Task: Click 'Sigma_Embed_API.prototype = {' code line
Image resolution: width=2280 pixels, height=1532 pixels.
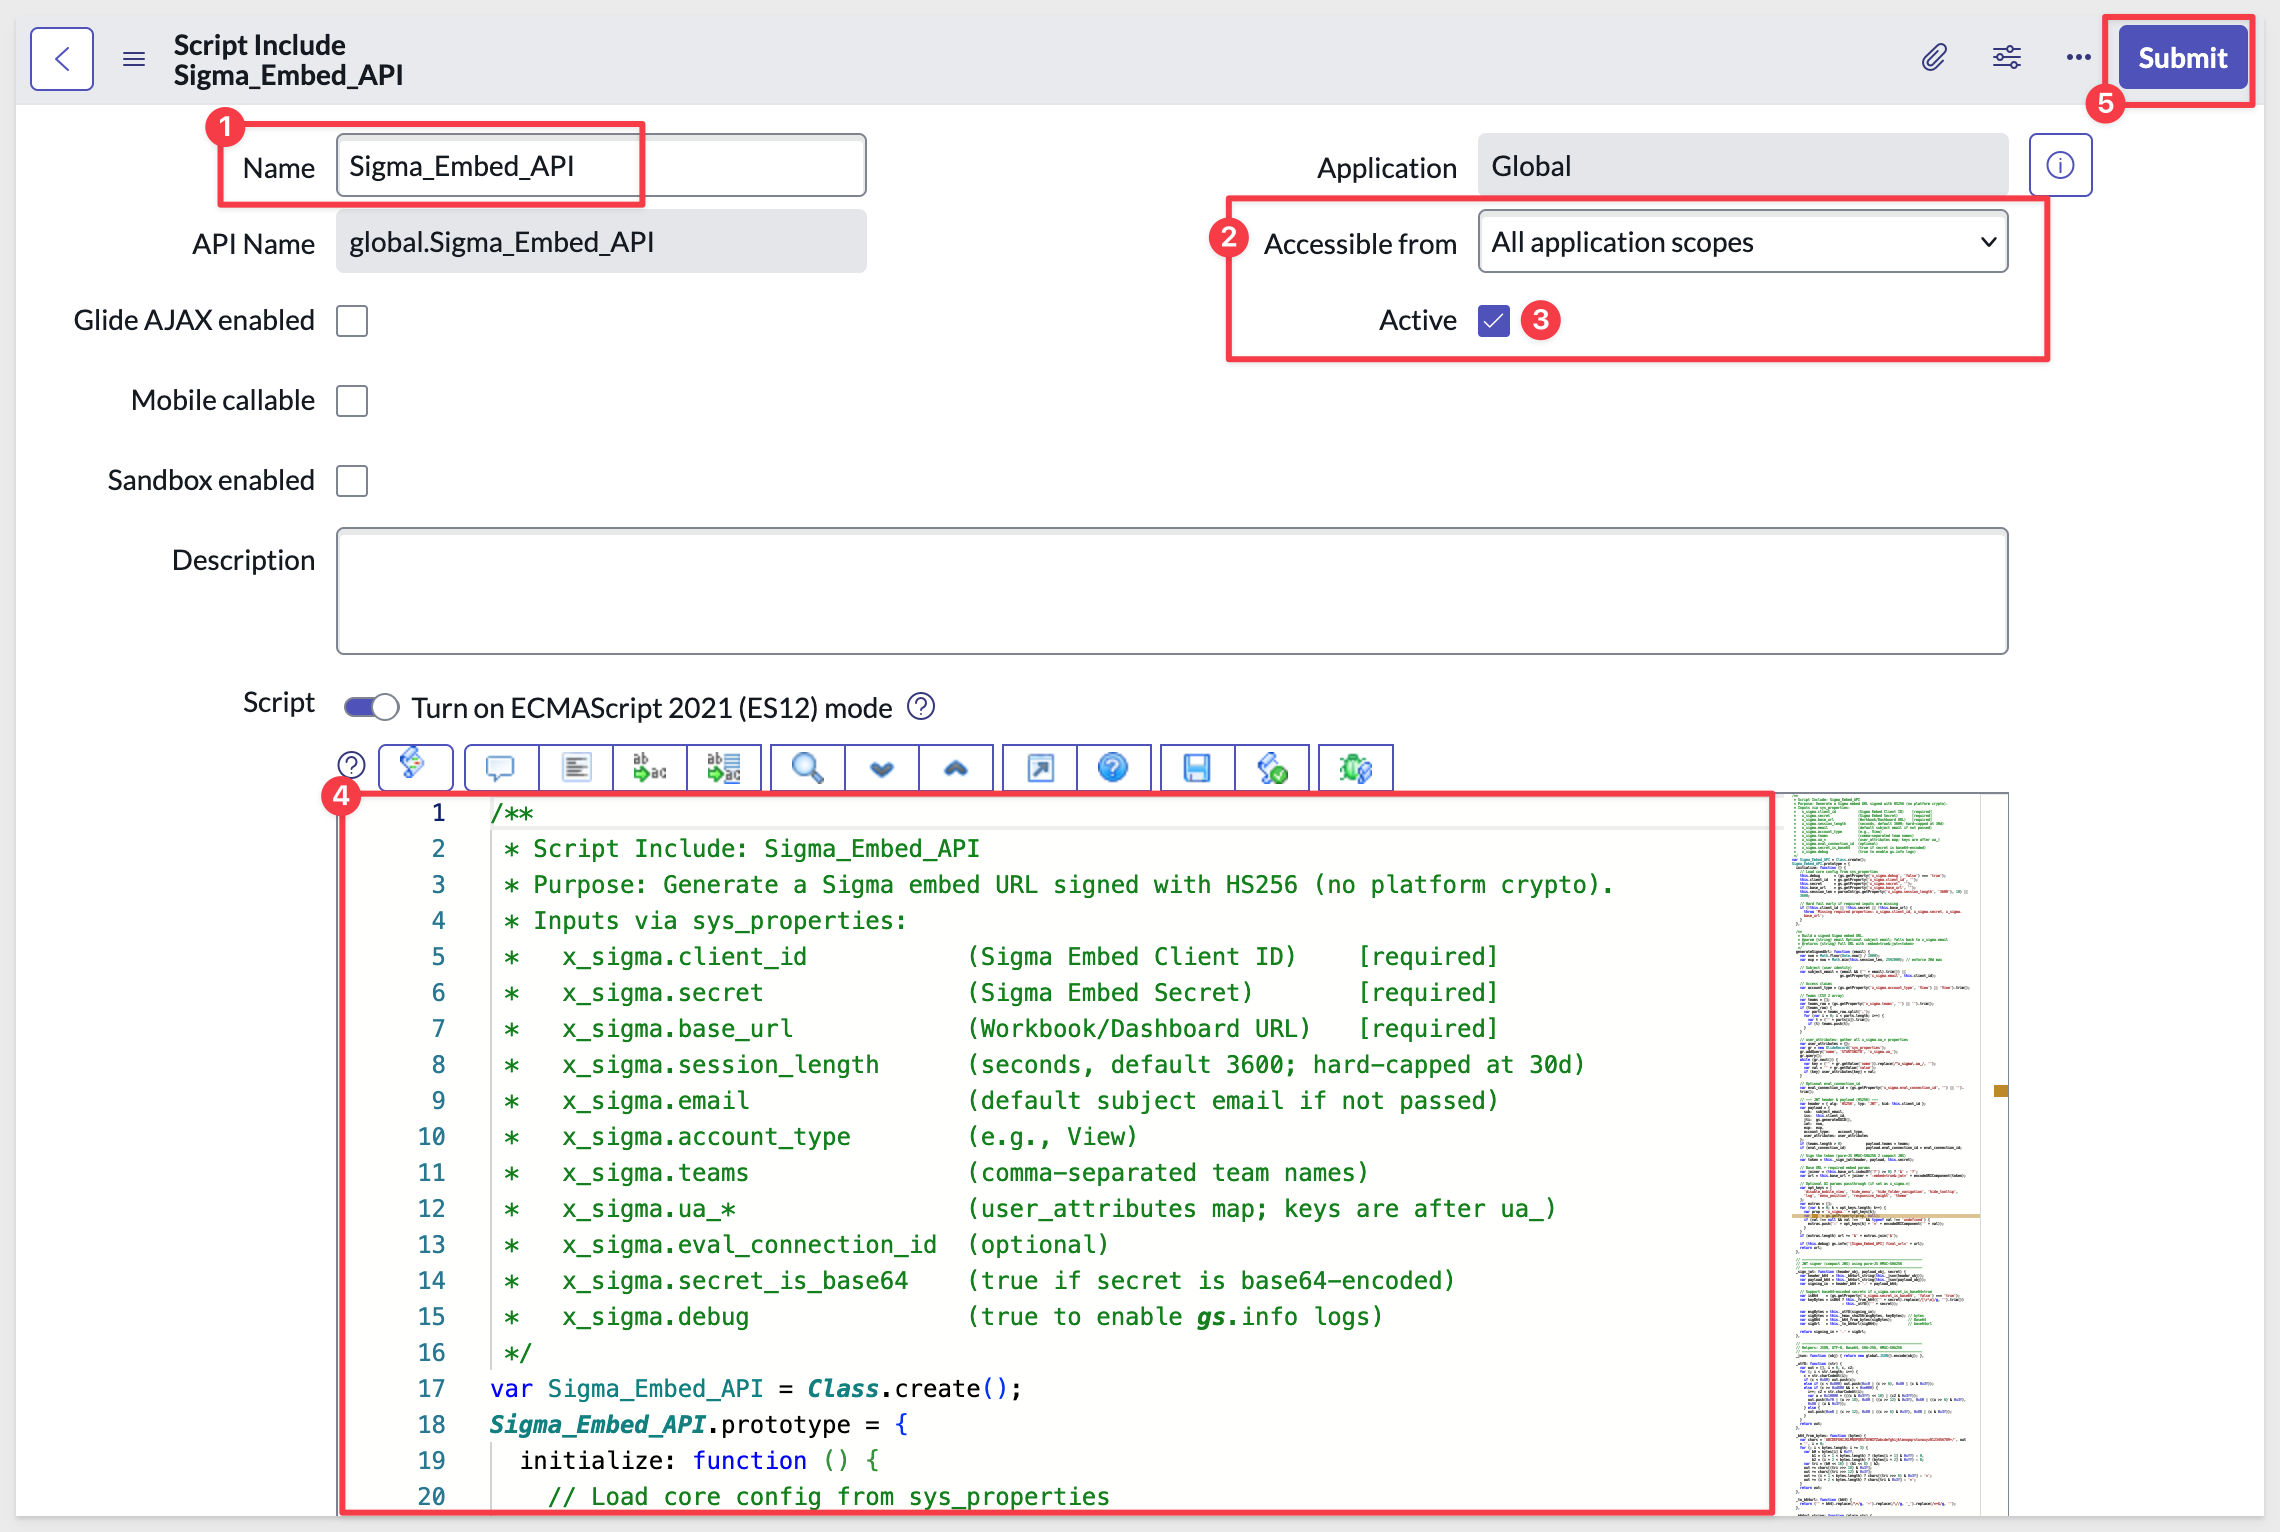Action: pyautogui.click(x=699, y=1425)
